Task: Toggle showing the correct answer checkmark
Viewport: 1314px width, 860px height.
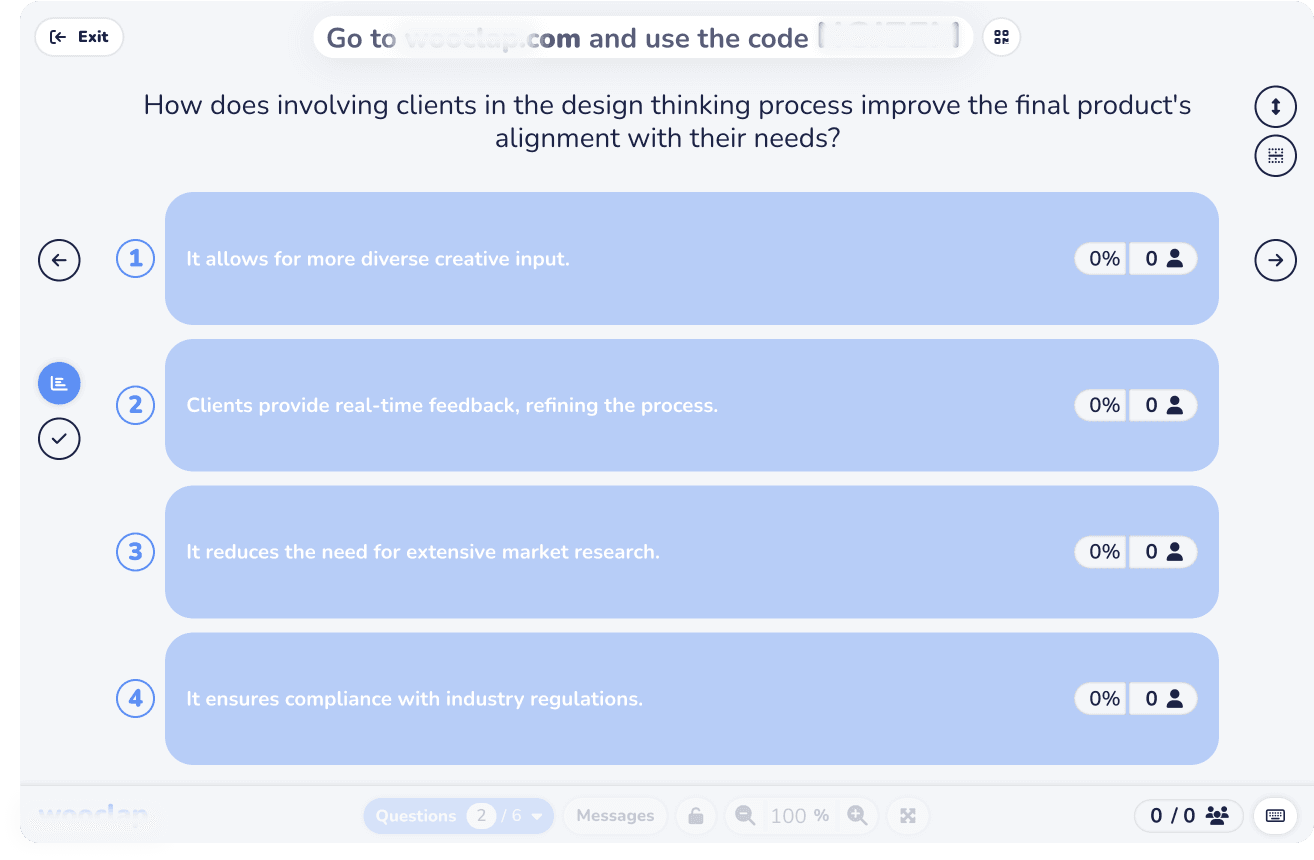Action: (59, 438)
